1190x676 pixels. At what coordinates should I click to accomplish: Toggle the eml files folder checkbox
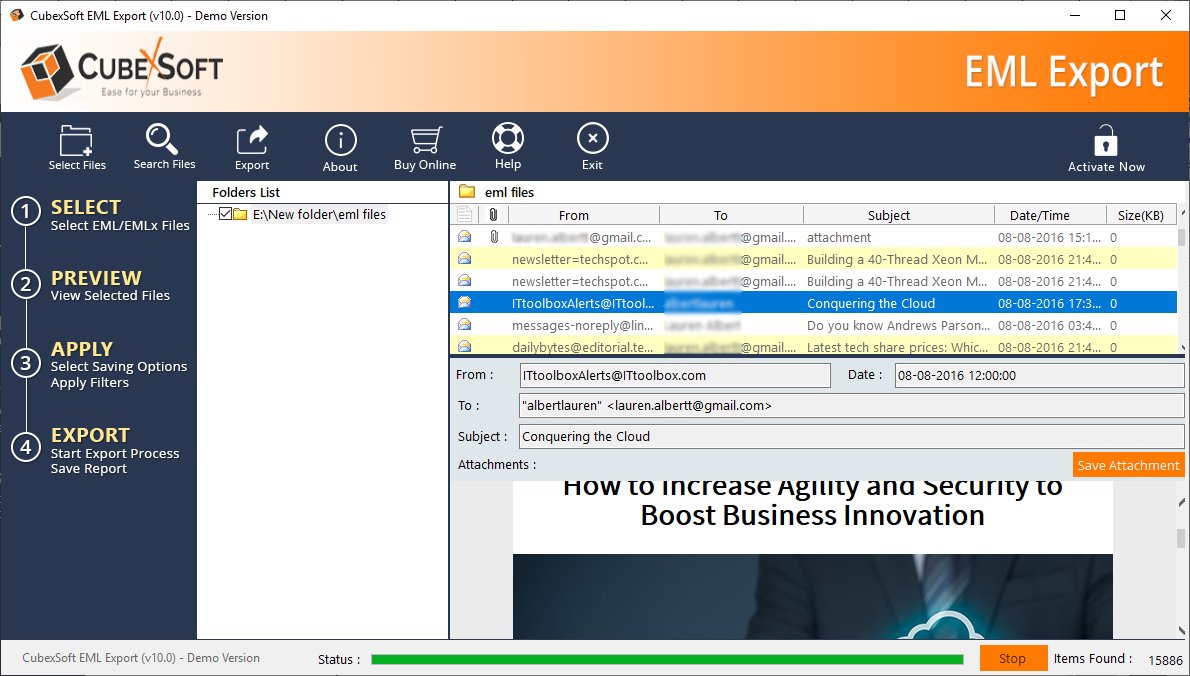[x=225, y=214]
